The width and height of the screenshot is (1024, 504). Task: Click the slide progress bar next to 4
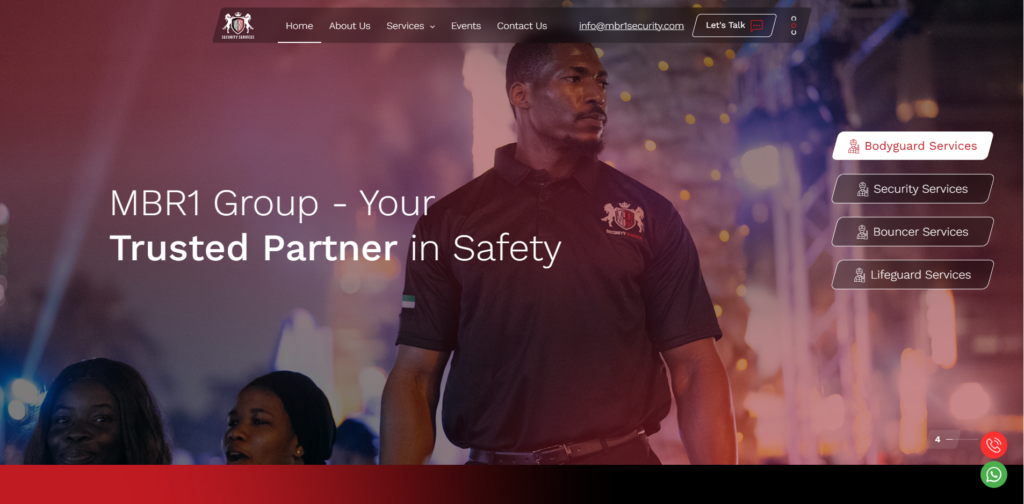(962, 439)
